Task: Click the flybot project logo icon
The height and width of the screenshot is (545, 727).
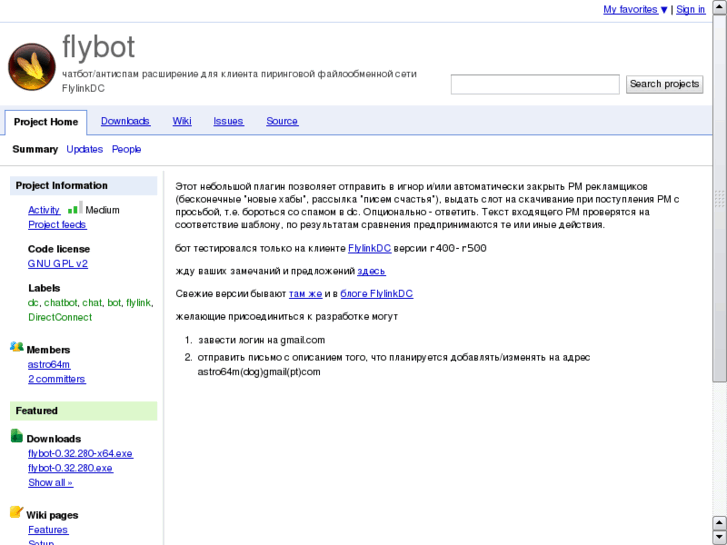Action: click(32, 67)
